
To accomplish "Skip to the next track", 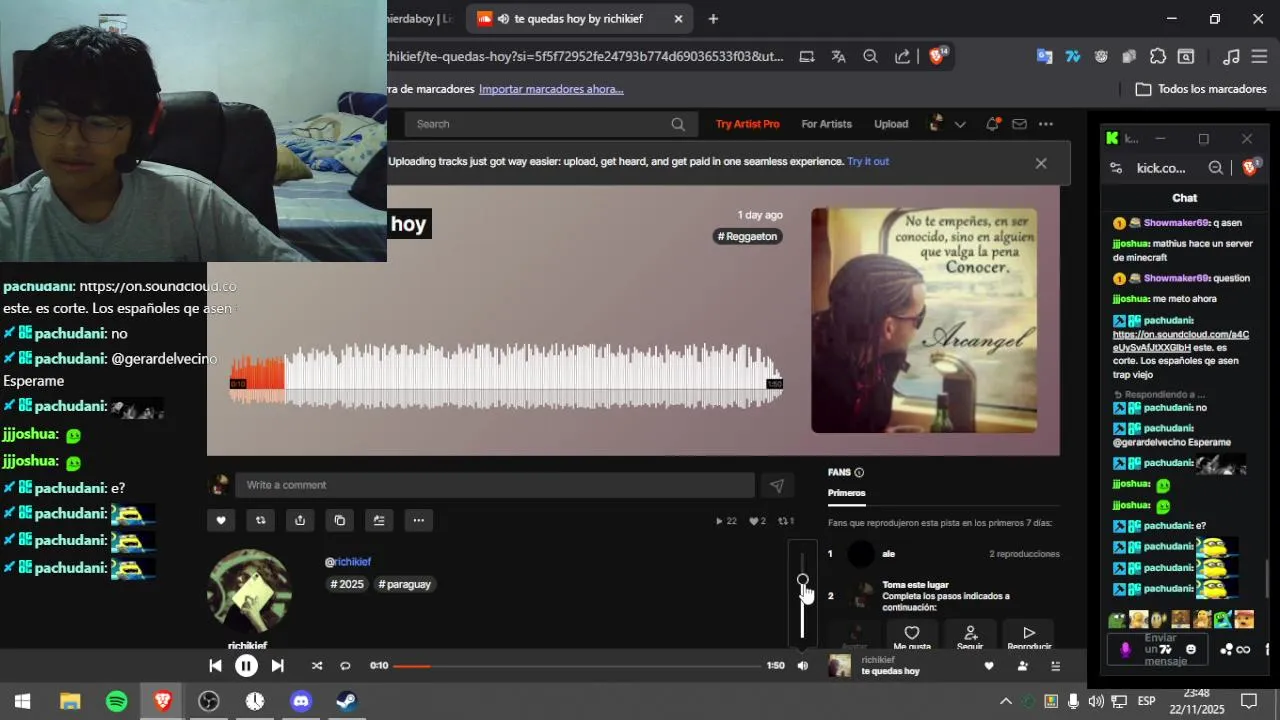I will coord(278,666).
